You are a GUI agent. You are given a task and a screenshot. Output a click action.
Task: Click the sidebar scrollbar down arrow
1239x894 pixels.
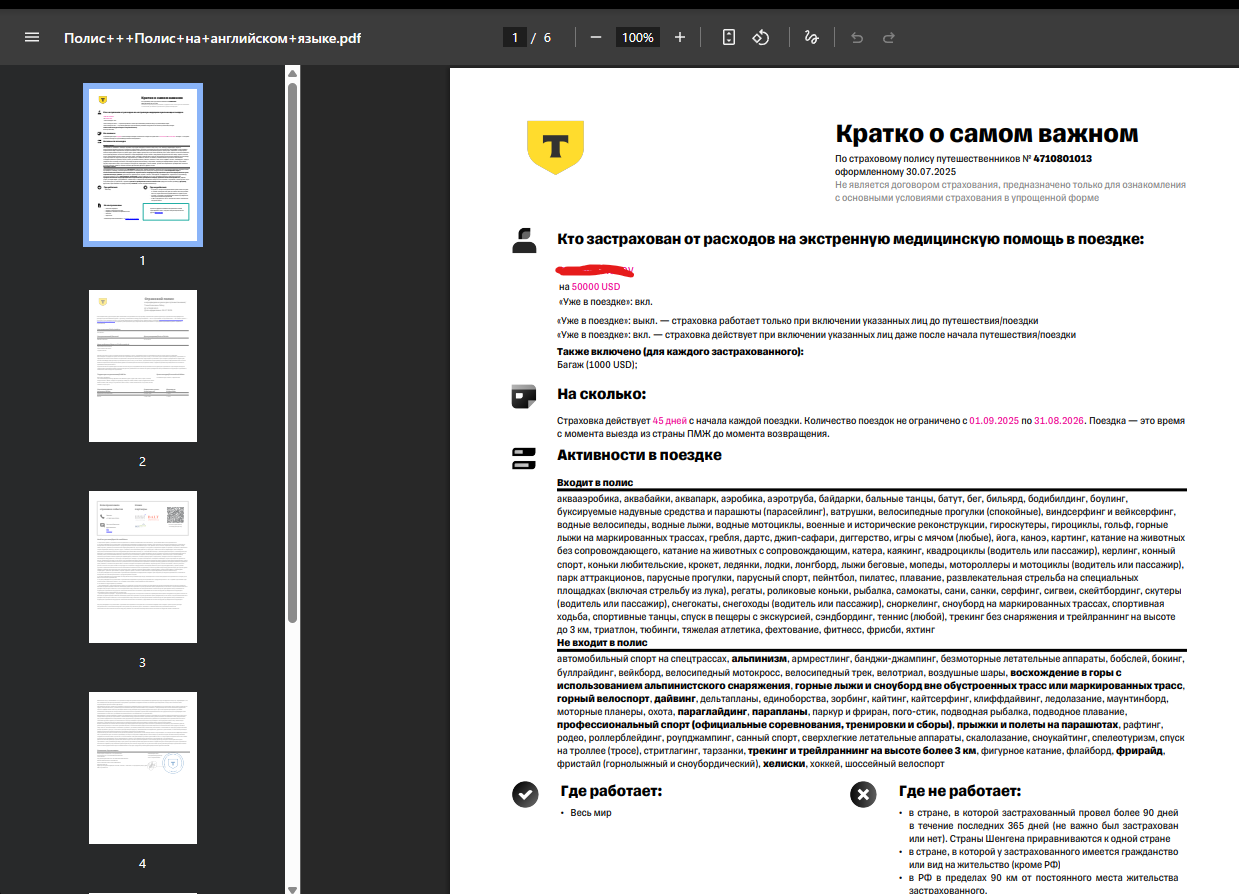pos(292,887)
